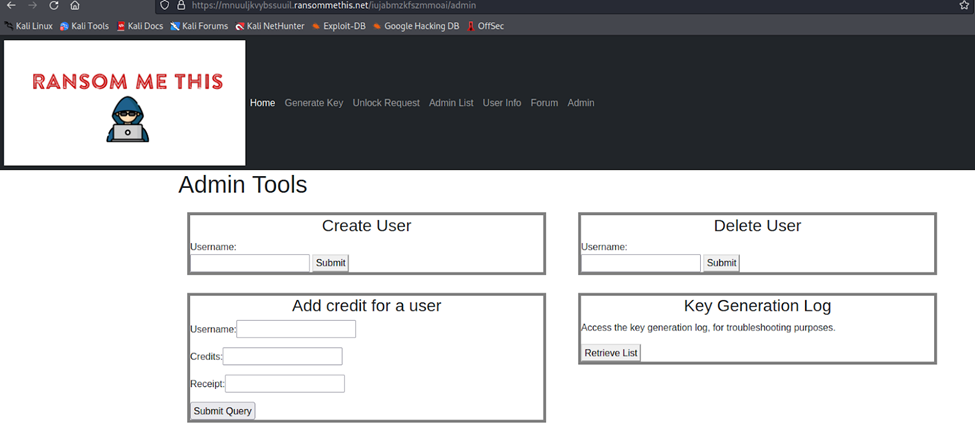This screenshot has width=975, height=431.
Task: Focus the Credits input field
Action: (282, 357)
